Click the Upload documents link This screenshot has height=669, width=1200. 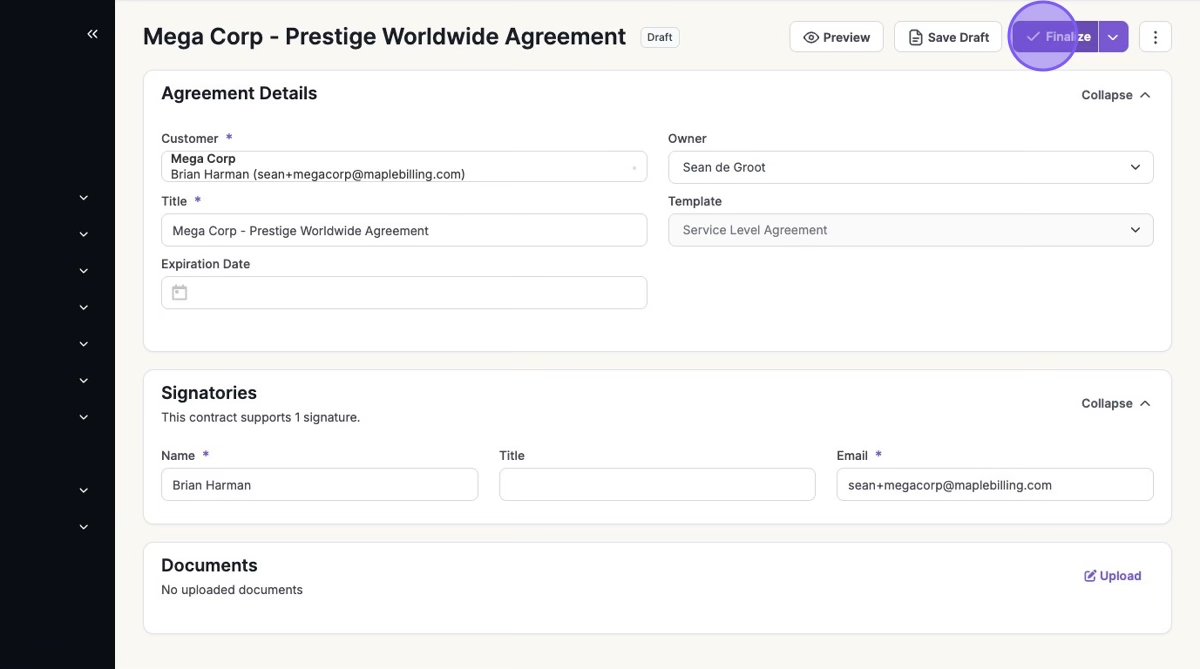1112,576
